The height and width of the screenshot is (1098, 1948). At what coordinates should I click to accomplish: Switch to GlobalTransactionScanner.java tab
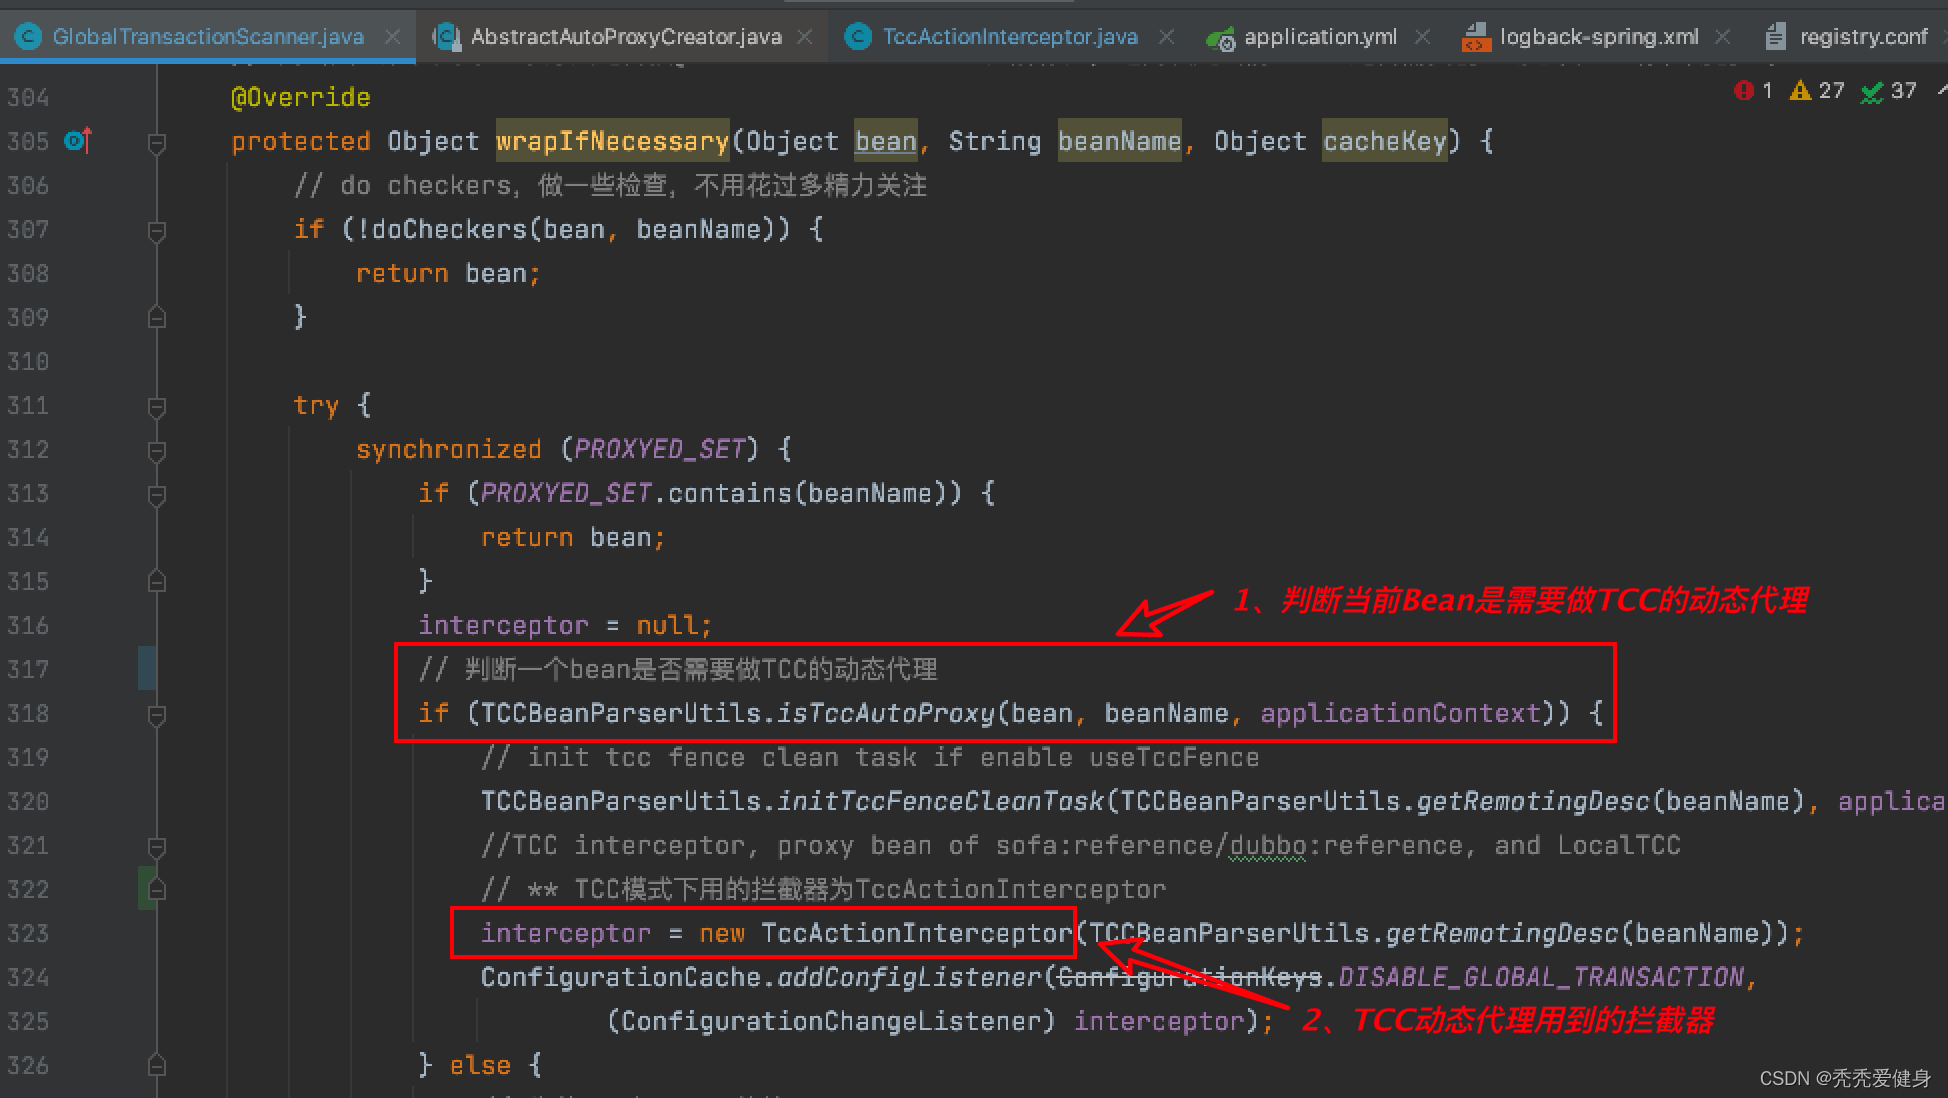coord(208,37)
